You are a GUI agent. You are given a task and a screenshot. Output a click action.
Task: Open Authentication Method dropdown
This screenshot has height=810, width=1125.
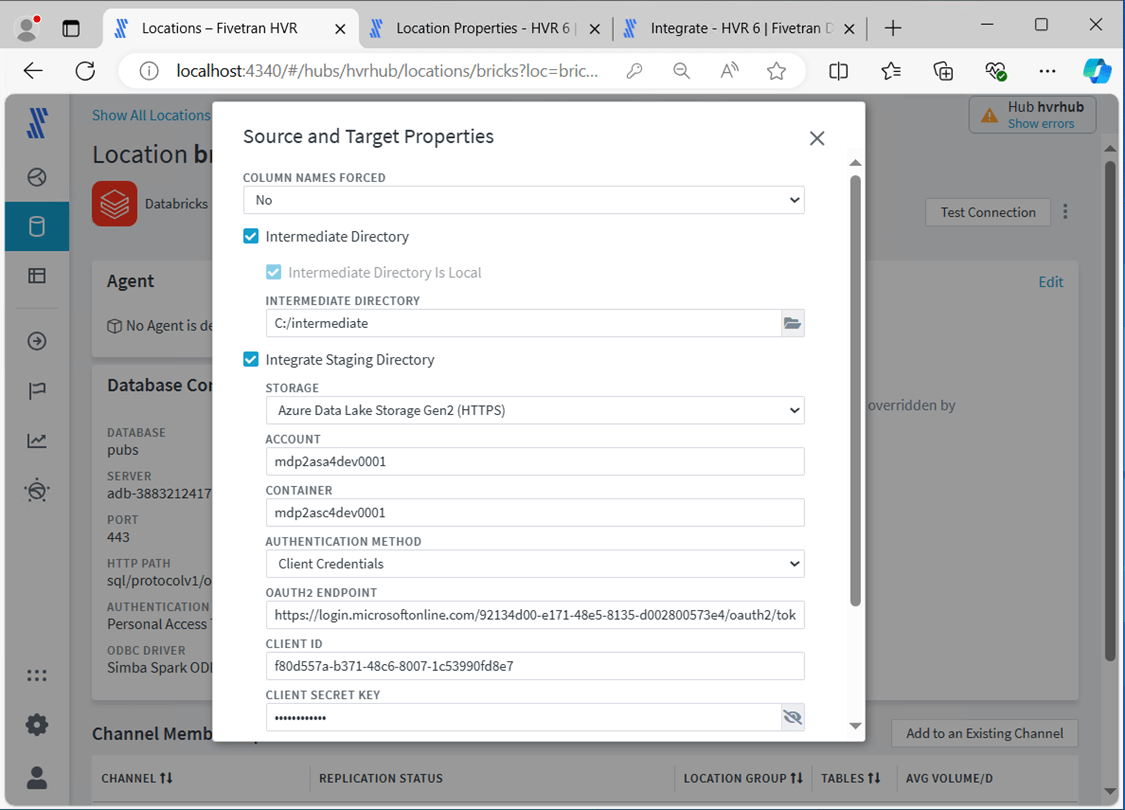(x=535, y=564)
